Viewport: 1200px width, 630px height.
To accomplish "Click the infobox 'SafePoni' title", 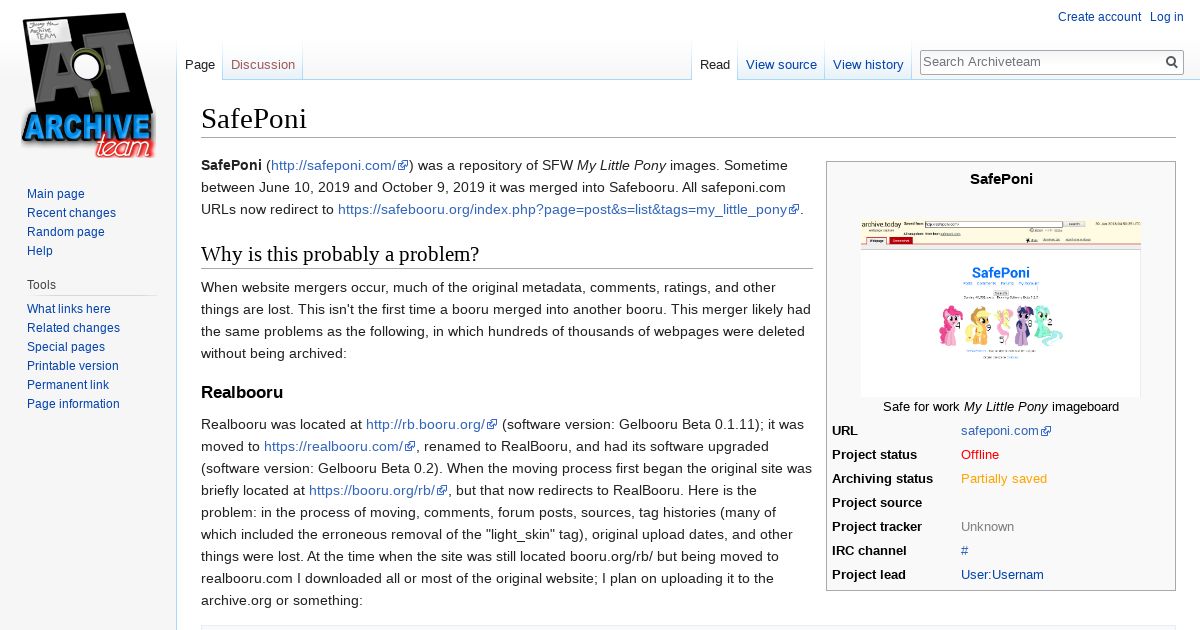I will click(1001, 179).
